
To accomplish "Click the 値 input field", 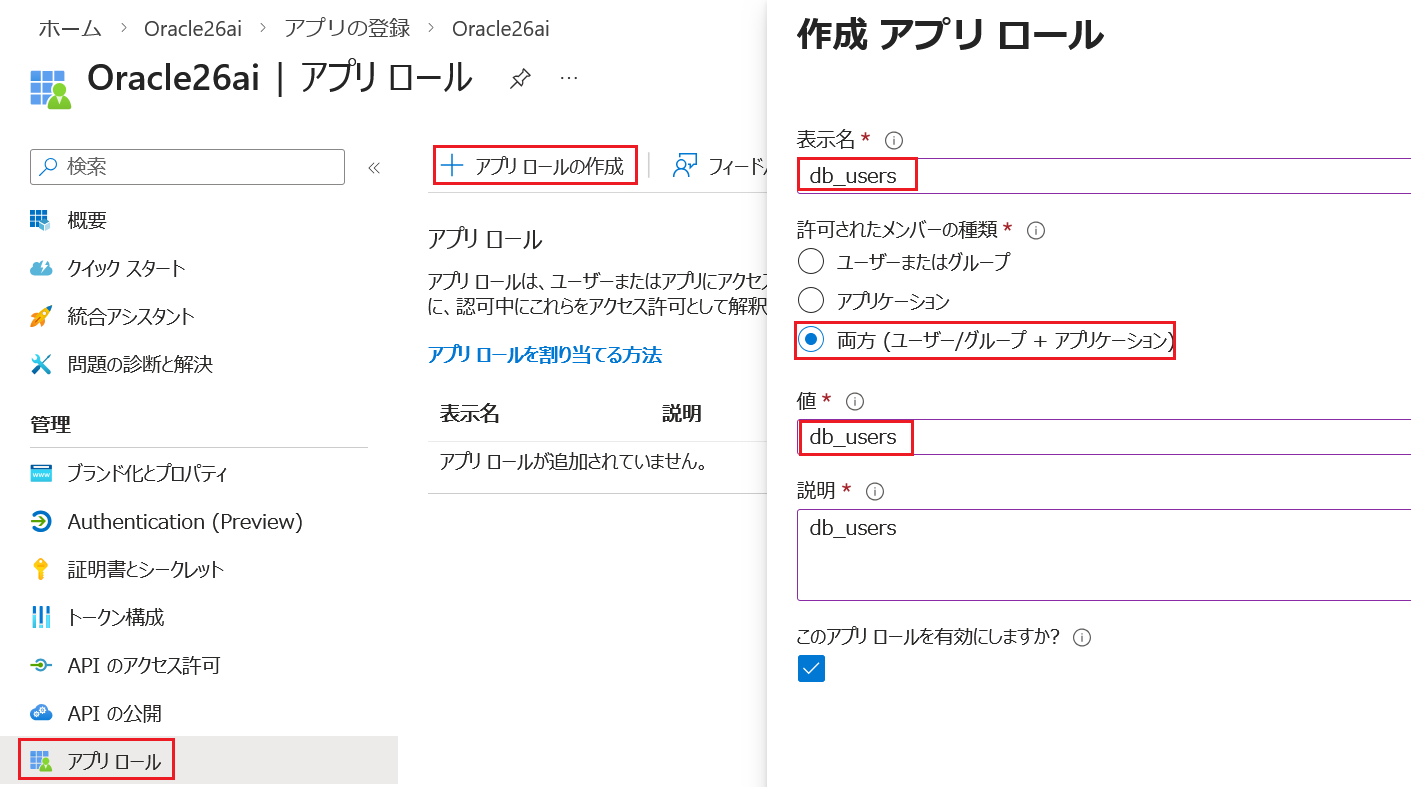I will (1104, 437).
